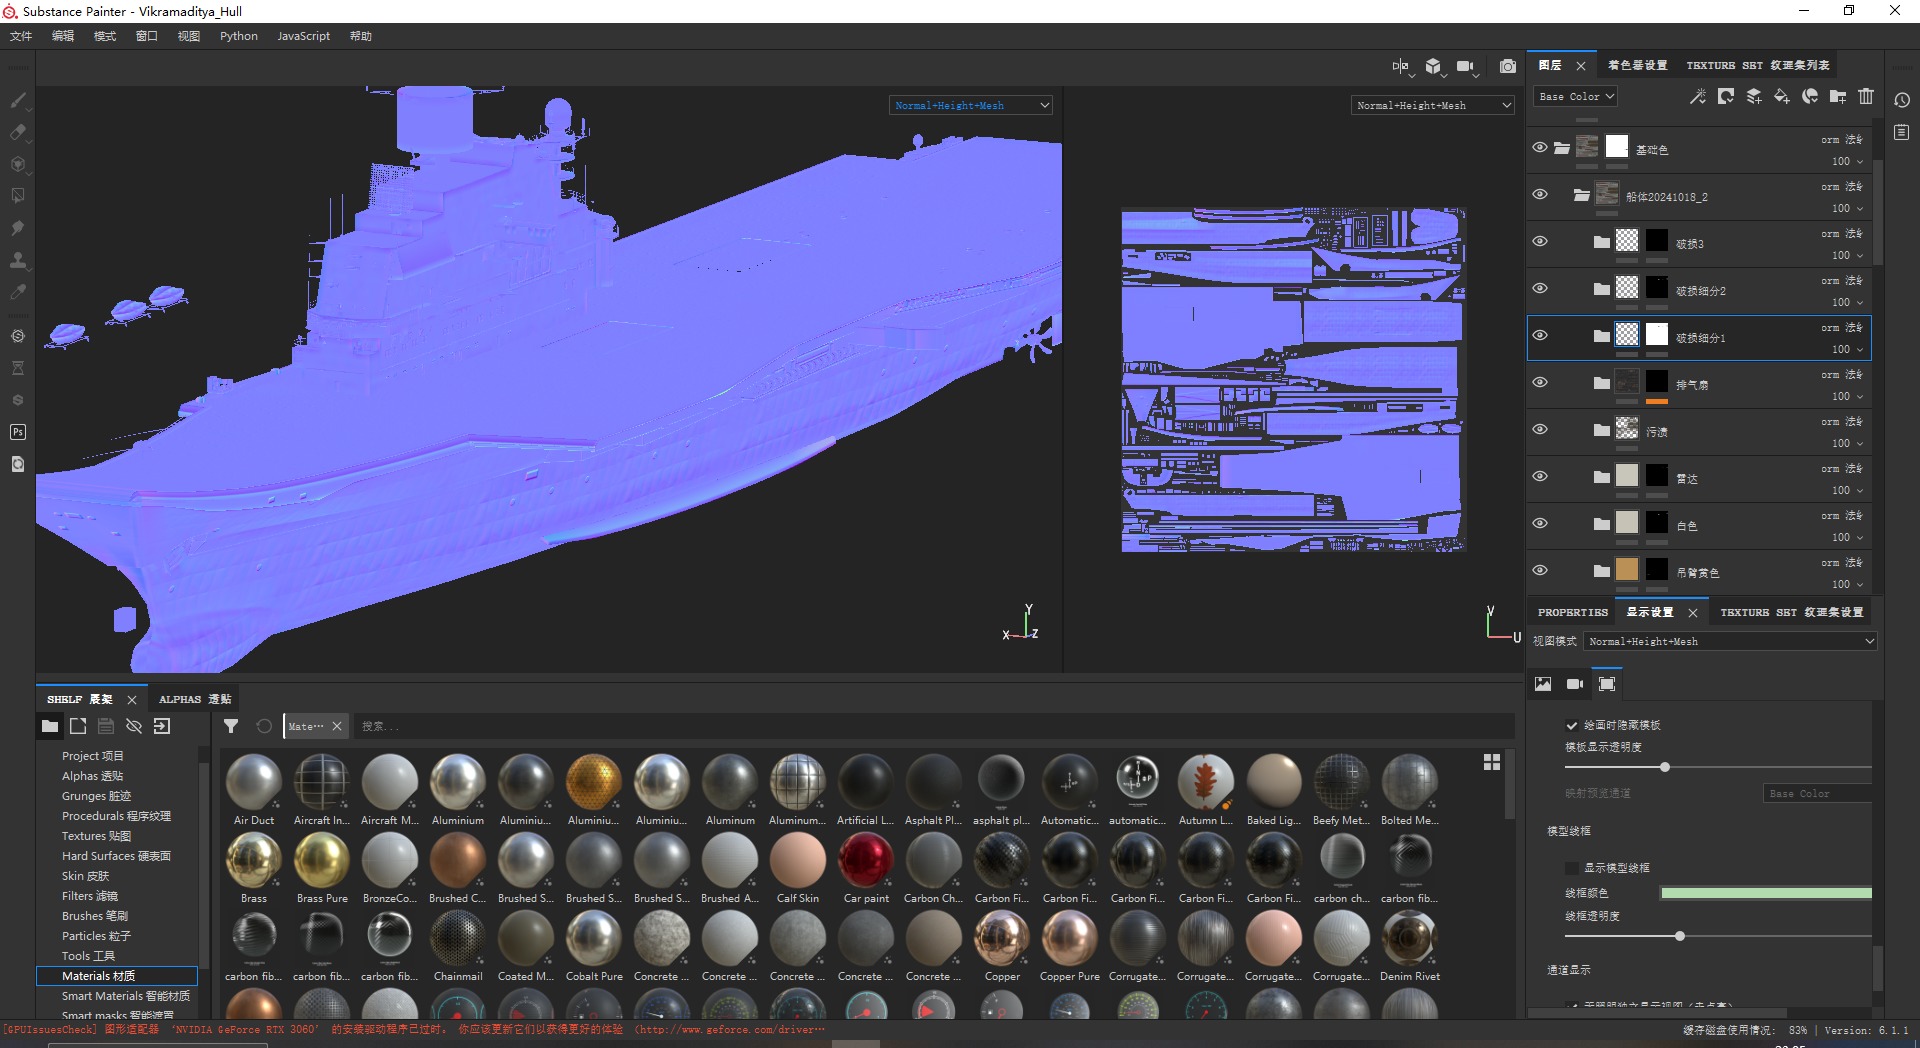This screenshot has height=1048, width=1920.
Task: Select the Clone stamp tool
Action: 18,260
